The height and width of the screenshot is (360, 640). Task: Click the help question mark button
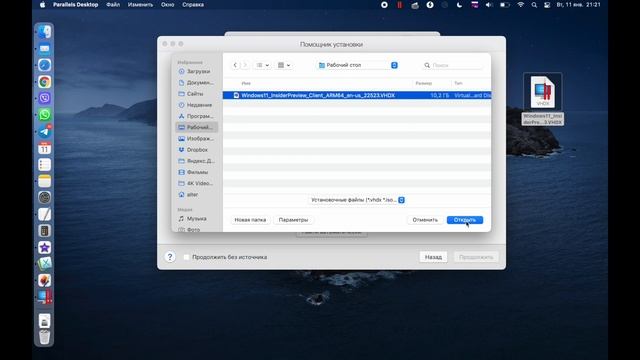(x=170, y=257)
